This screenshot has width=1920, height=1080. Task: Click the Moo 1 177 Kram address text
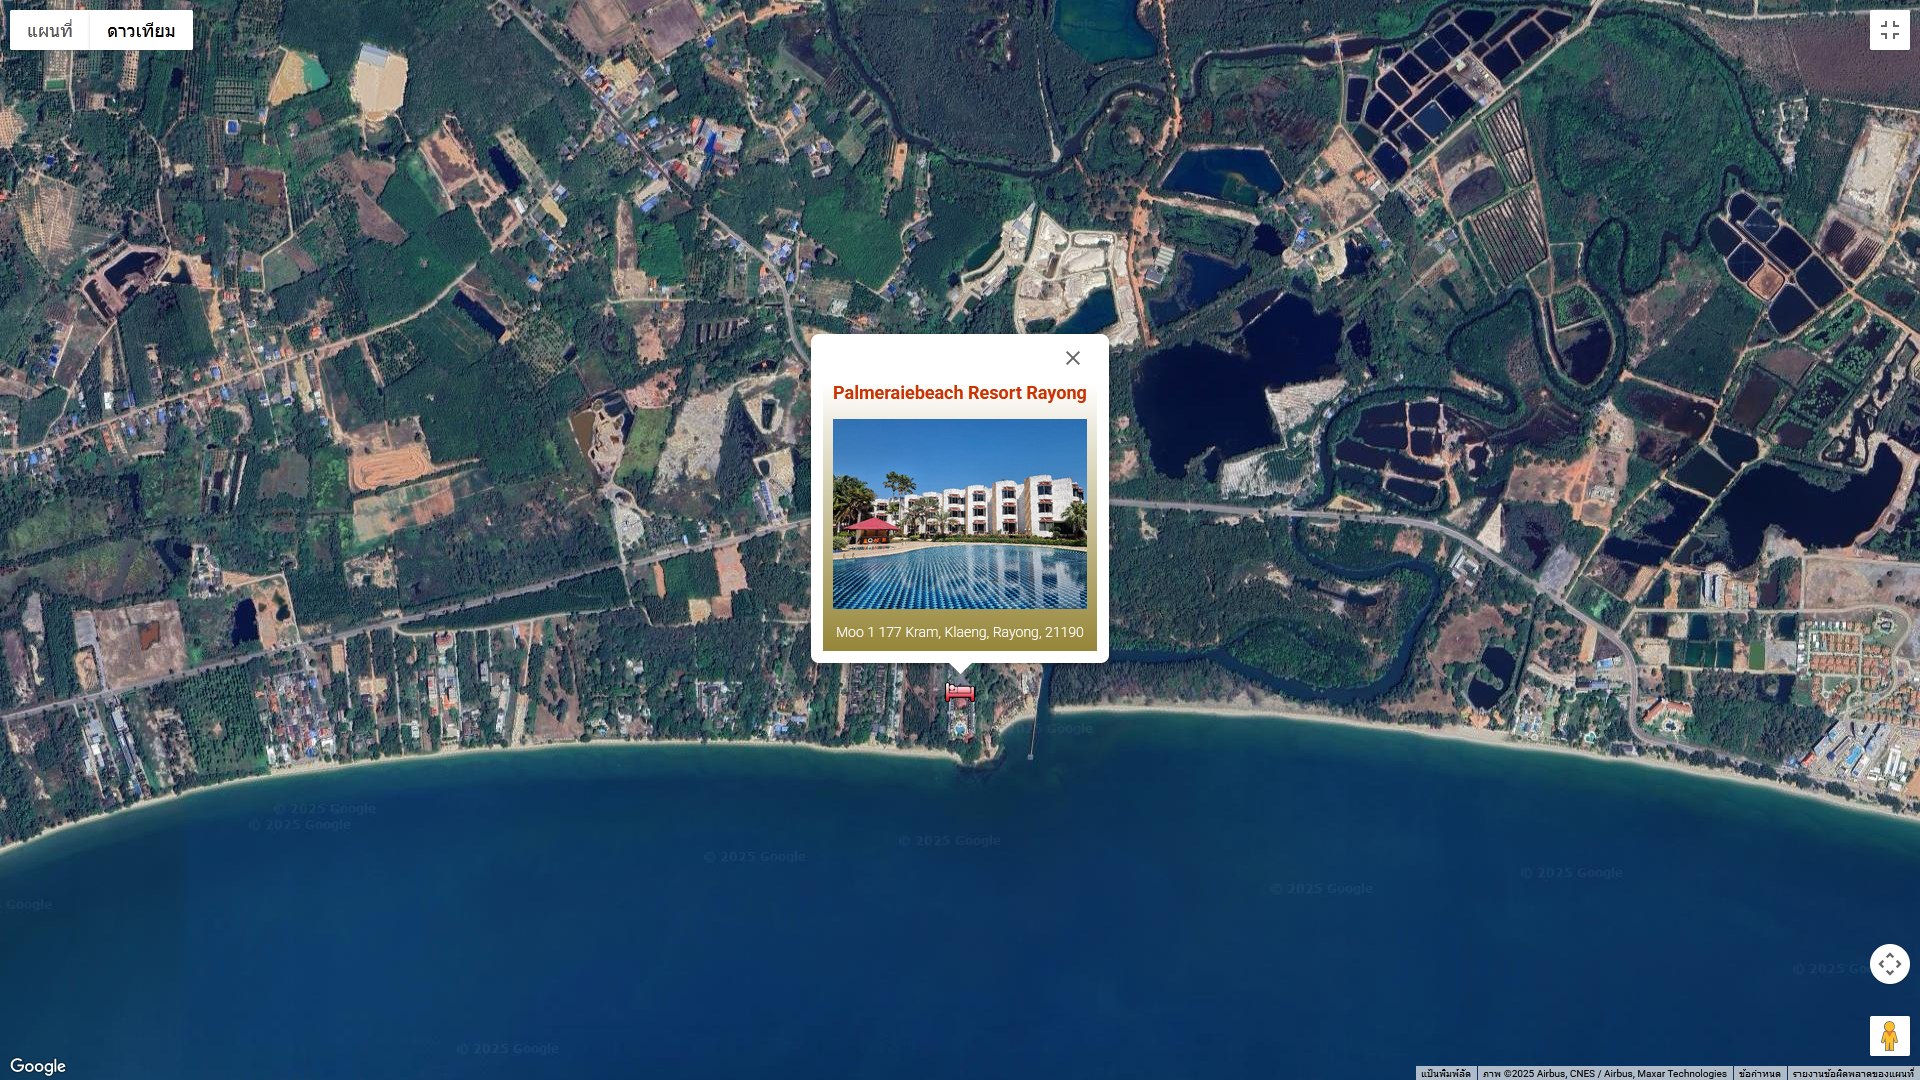(x=959, y=632)
